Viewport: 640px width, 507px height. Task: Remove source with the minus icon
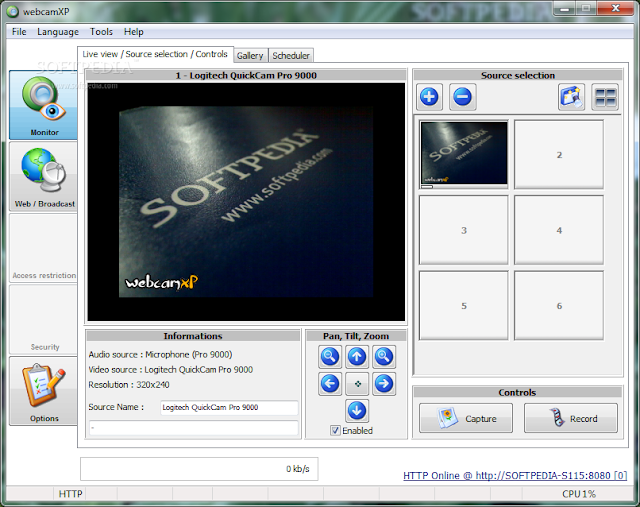point(462,97)
